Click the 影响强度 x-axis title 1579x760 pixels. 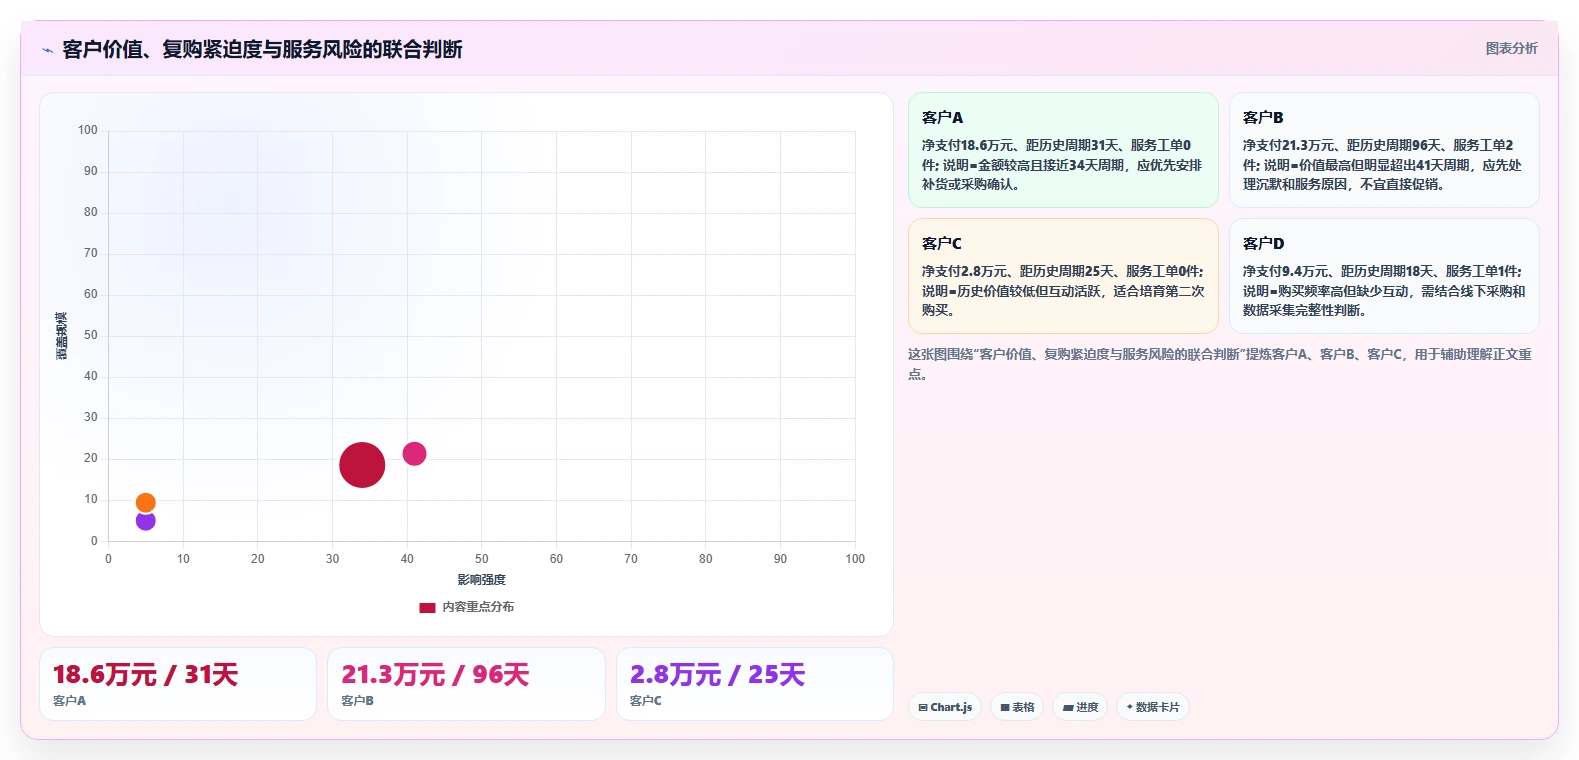[482, 580]
